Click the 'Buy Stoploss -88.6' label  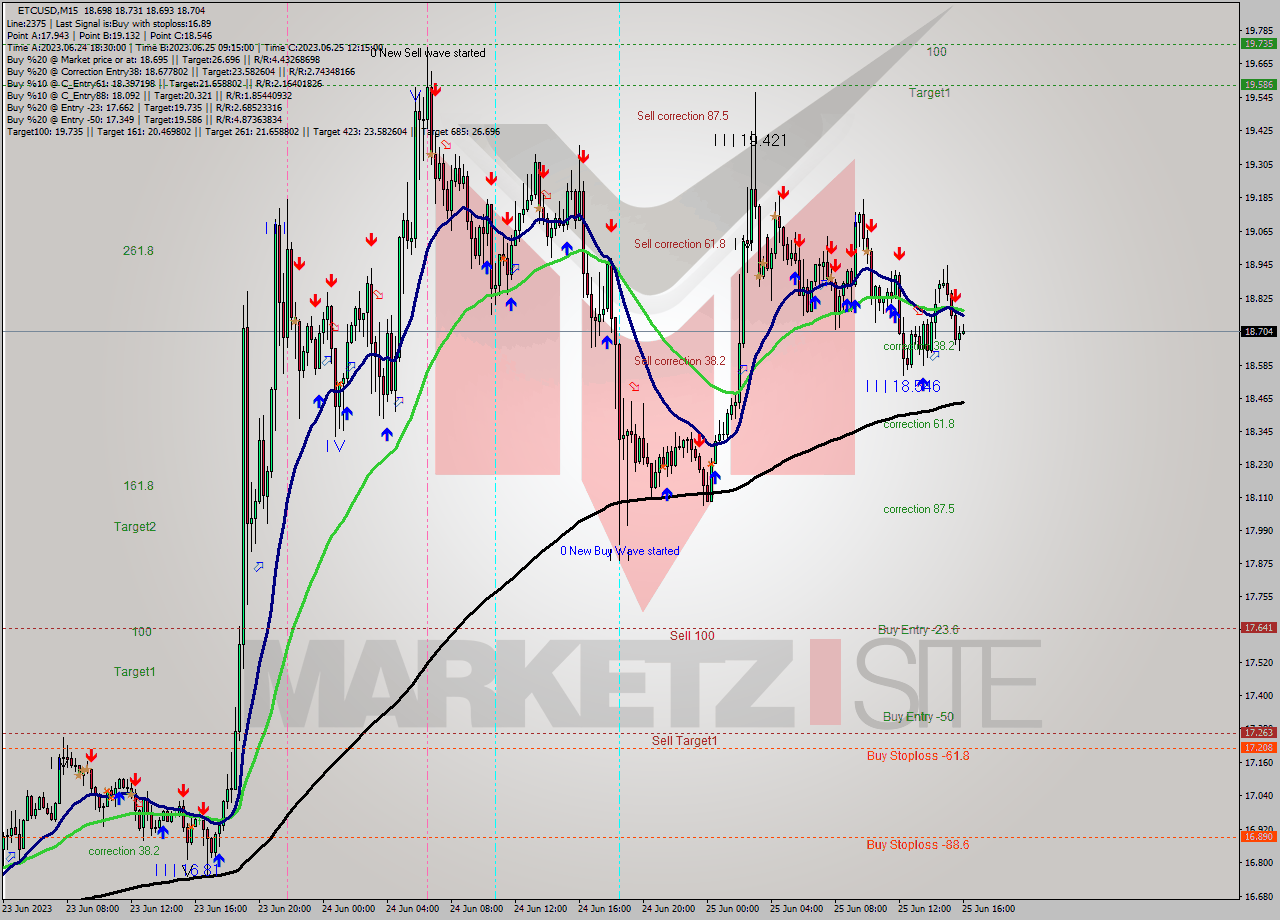tap(918, 845)
